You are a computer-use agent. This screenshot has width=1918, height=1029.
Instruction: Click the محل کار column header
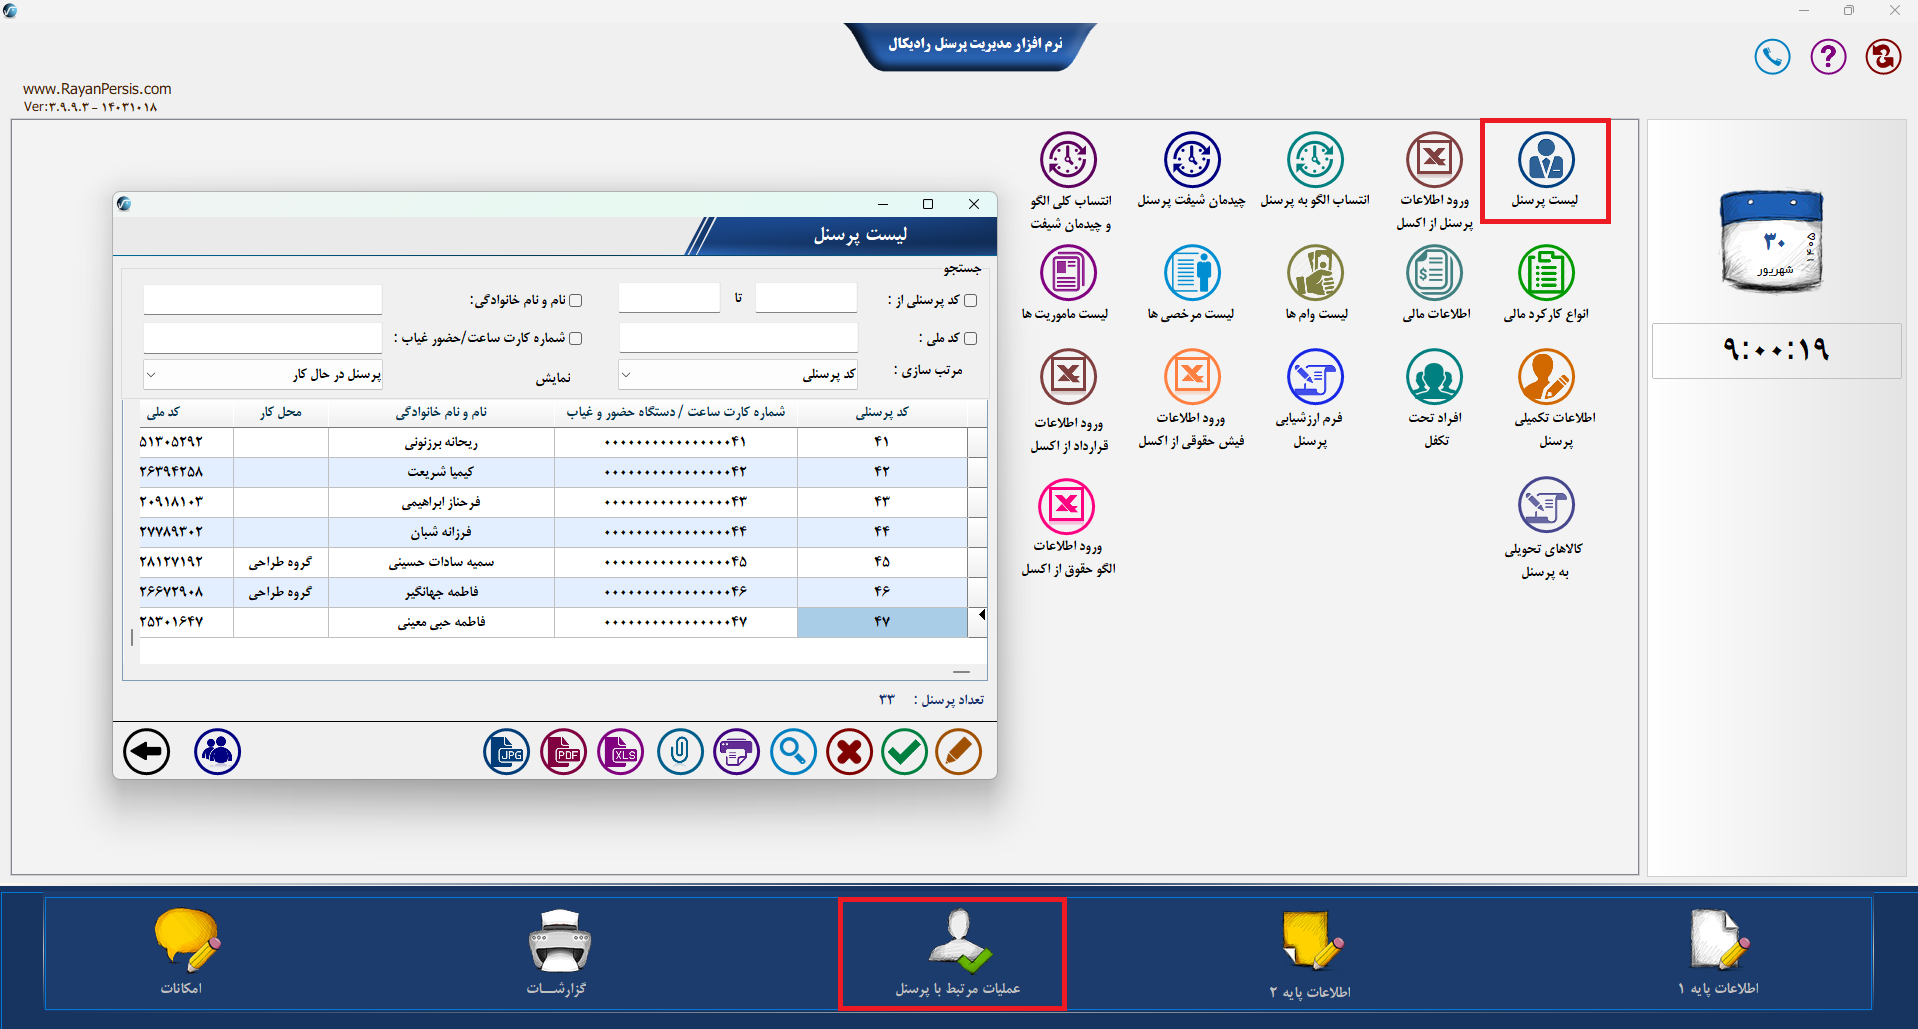281,412
